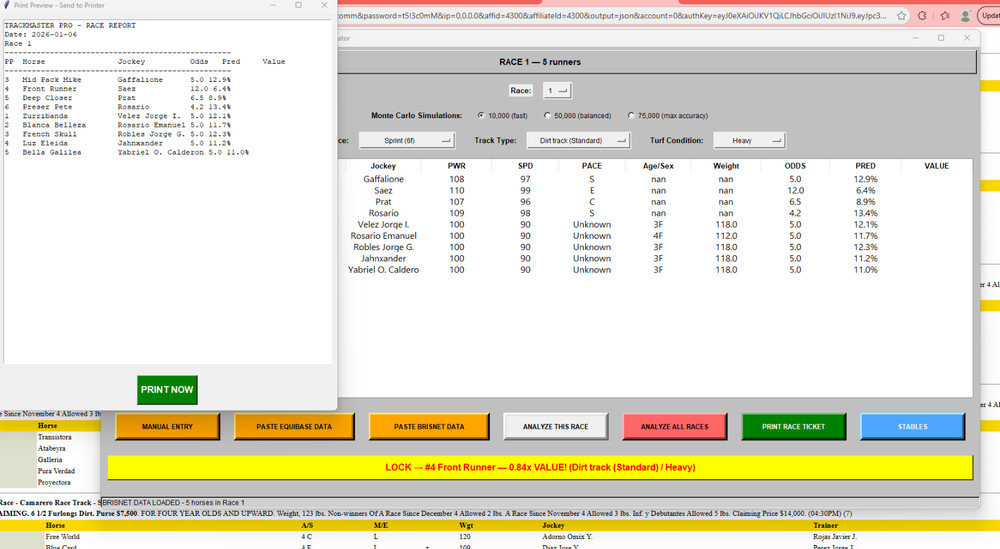
Task: Bookmark this page with the star icon
Action: (x=901, y=16)
